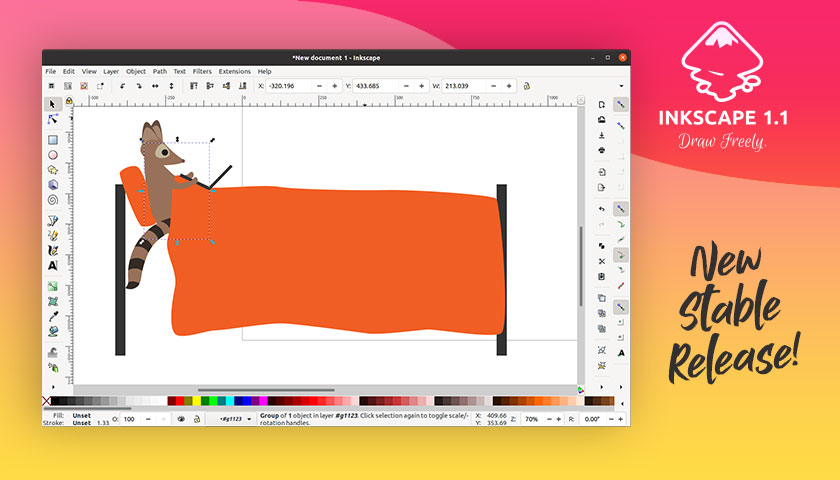The image size is (840, 480).
Task: Click the Cut scissors icon
Action: (602, 261)
